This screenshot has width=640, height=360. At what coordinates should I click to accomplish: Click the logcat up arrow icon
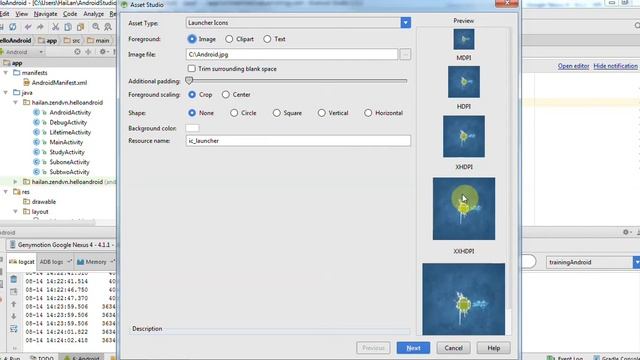13,304
